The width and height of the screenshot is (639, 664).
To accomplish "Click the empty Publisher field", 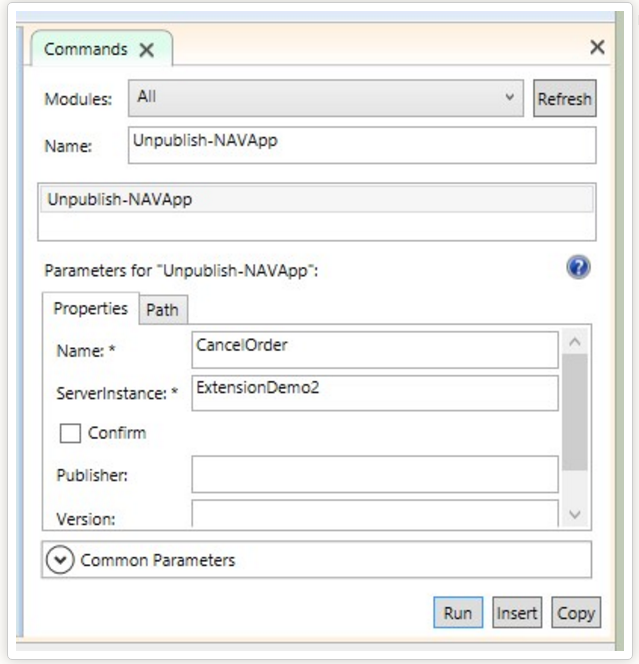I will 375,474.
